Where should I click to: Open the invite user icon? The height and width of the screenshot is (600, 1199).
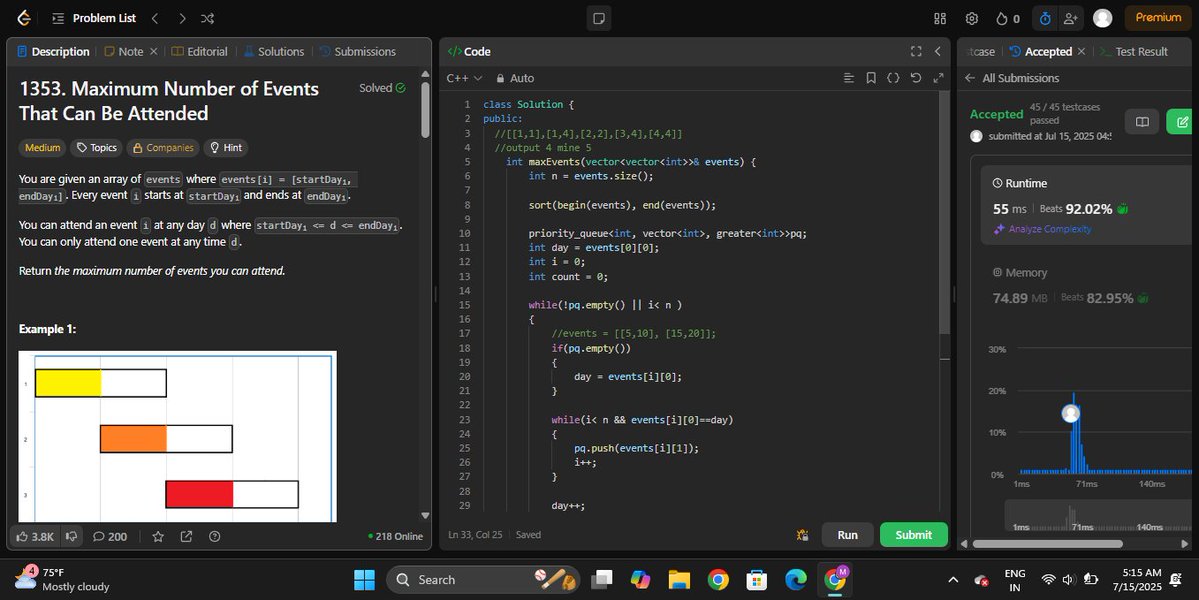tap(1070, 18)
